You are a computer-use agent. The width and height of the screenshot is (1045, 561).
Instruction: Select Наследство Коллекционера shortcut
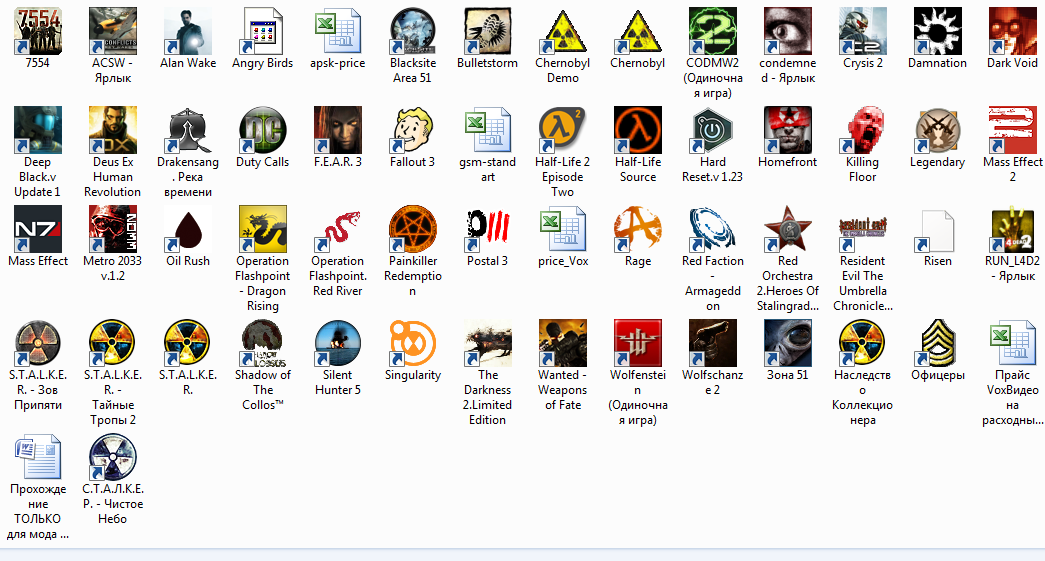[x=862, y=343]
